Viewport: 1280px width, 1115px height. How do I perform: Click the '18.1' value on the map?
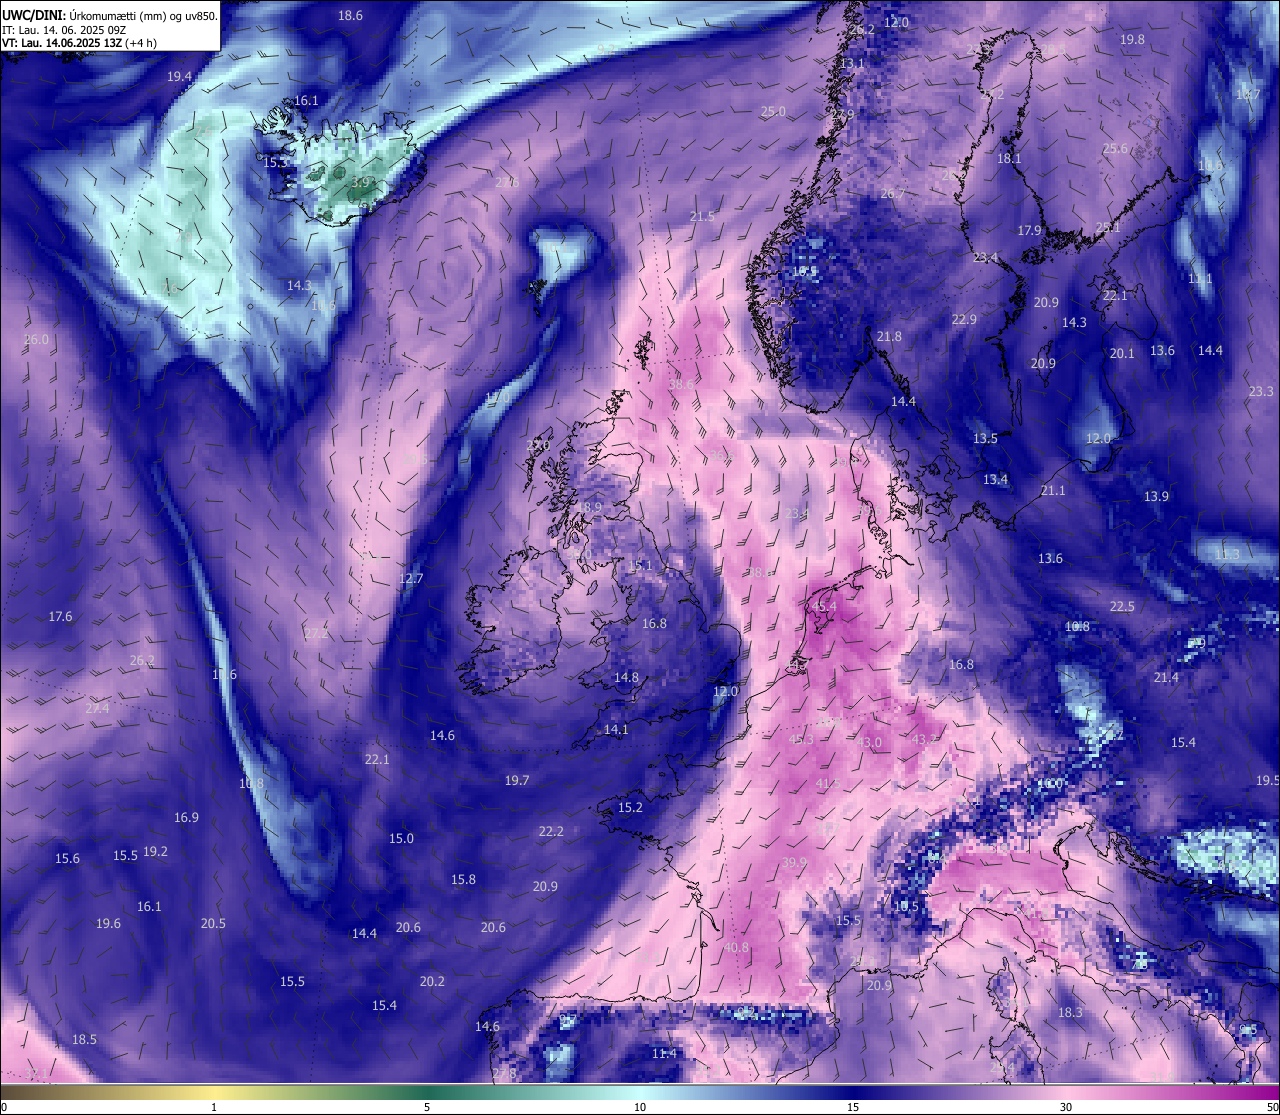tap(1009, 159)
